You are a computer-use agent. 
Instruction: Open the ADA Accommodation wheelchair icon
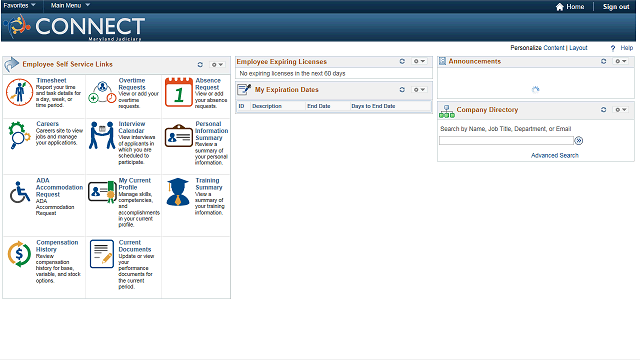(20, 192)
